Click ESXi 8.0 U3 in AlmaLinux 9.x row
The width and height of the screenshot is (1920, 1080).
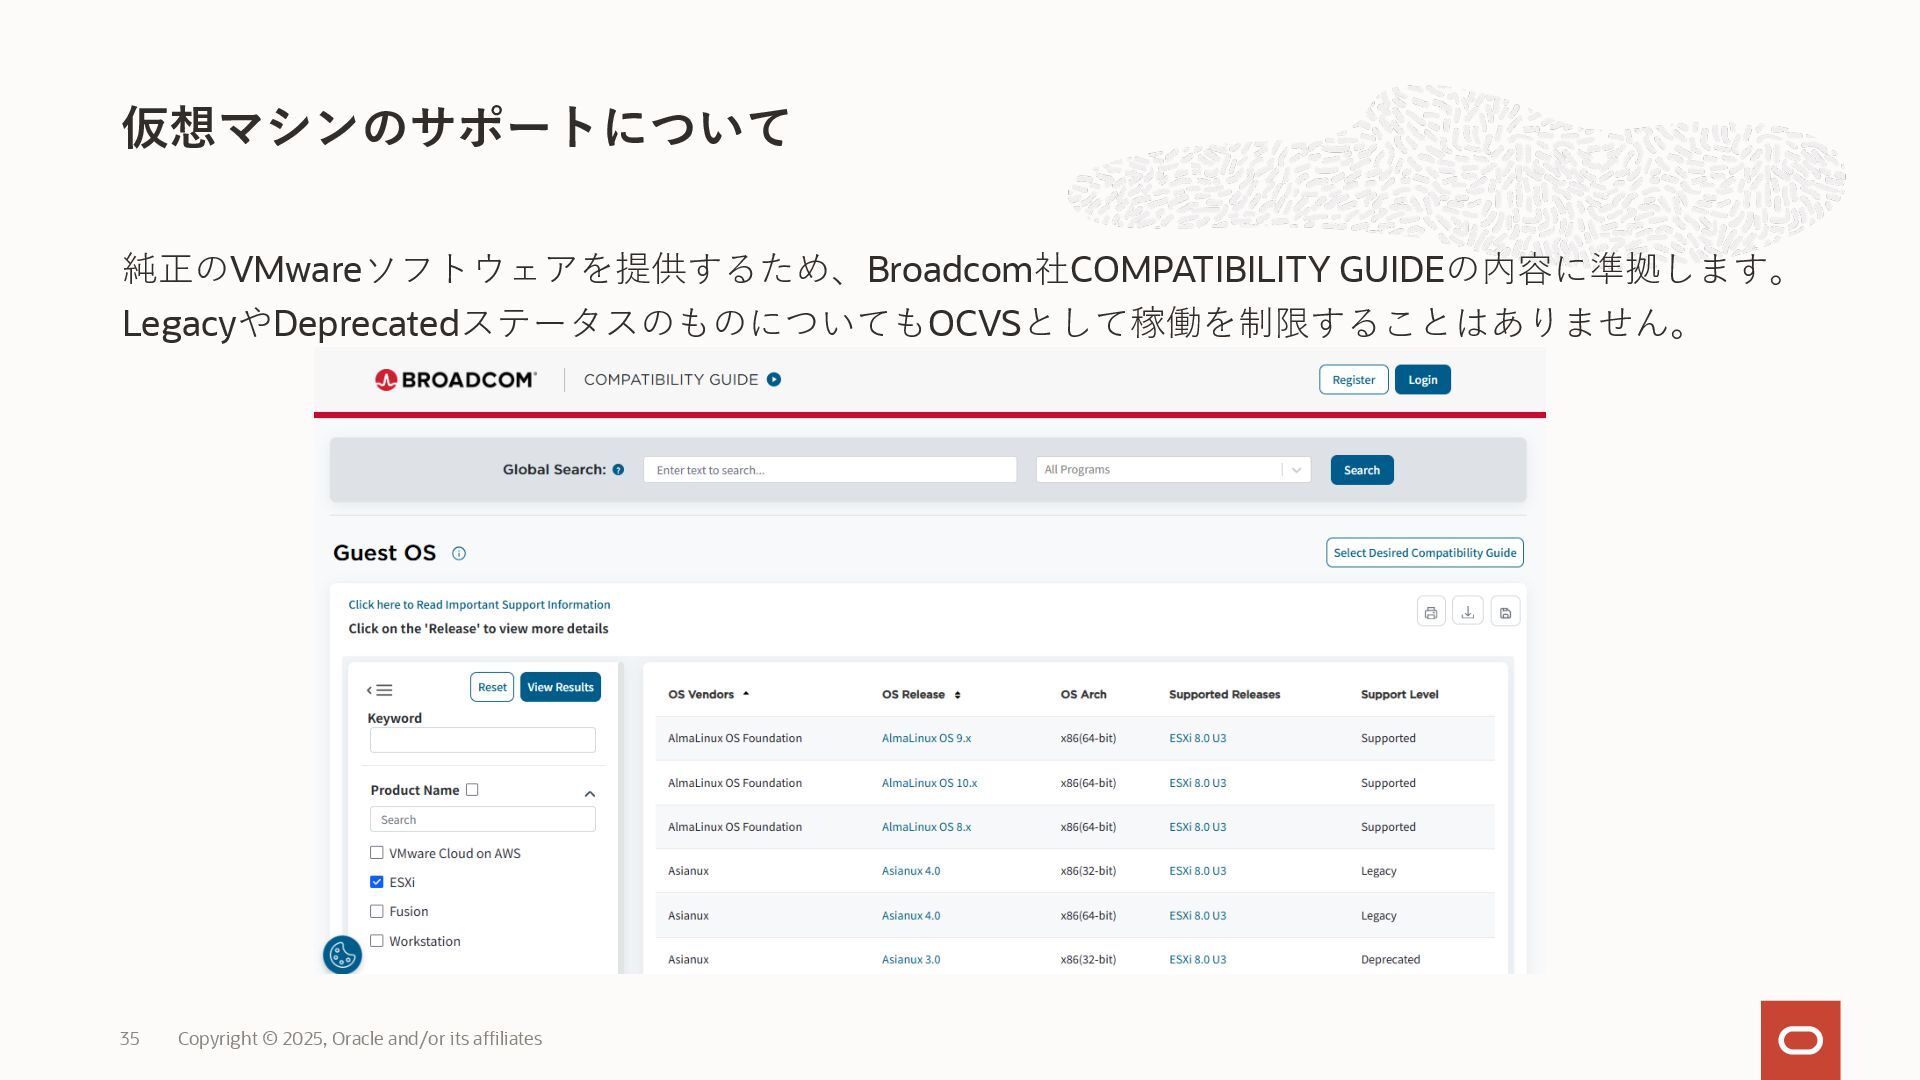coord(1197,739)
